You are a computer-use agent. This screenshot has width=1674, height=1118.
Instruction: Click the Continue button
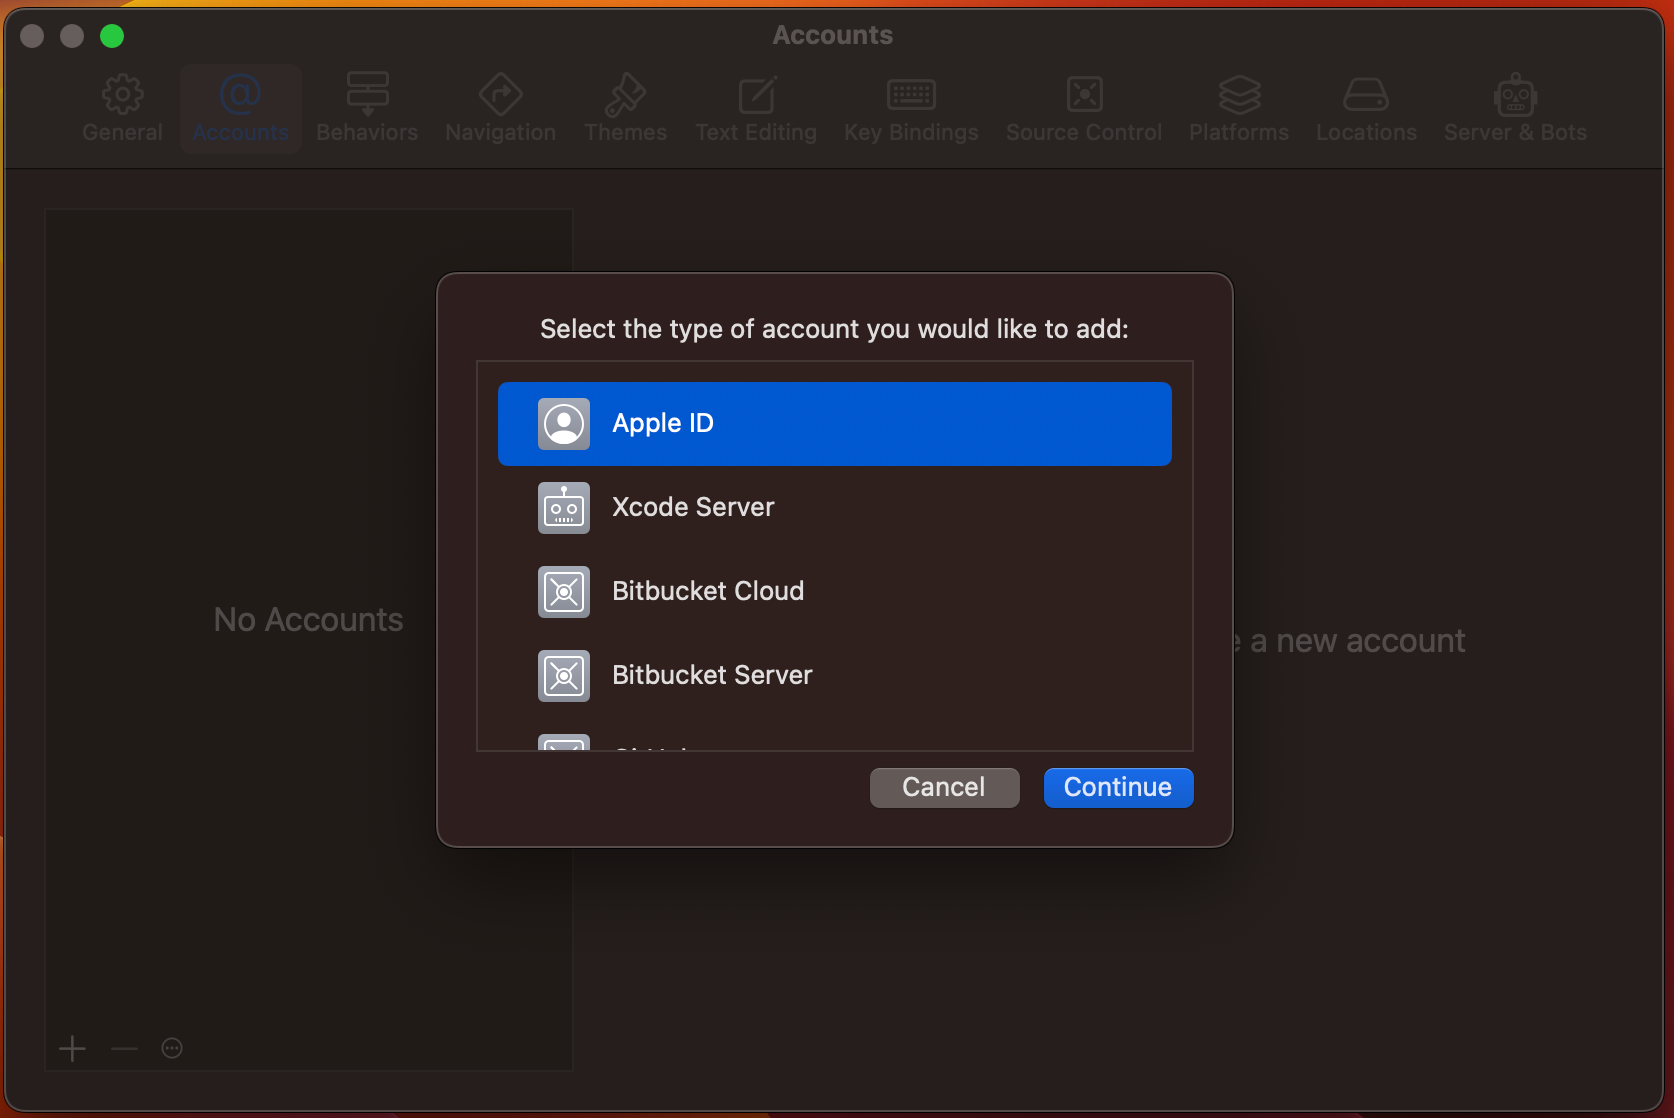1118,788
